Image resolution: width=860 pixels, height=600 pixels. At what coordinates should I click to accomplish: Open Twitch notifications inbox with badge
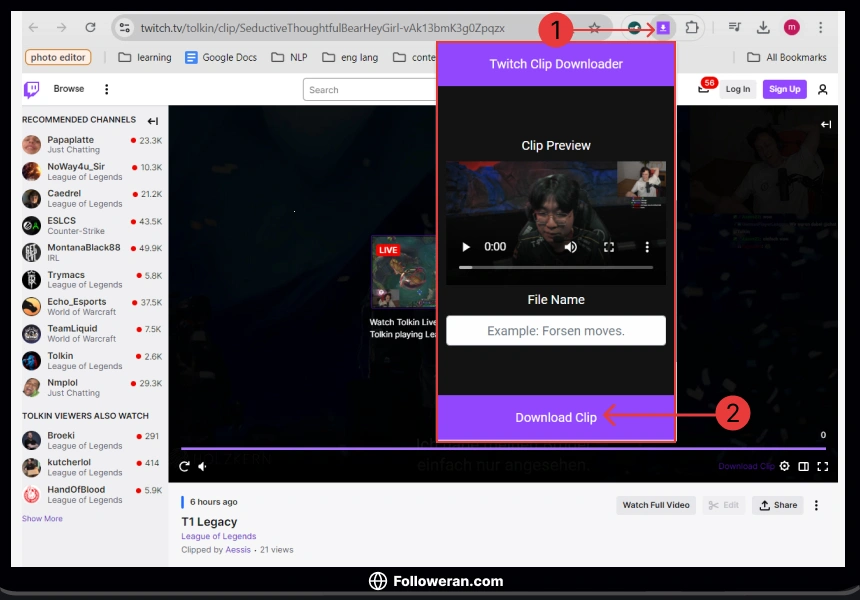[x=704, y=89]
